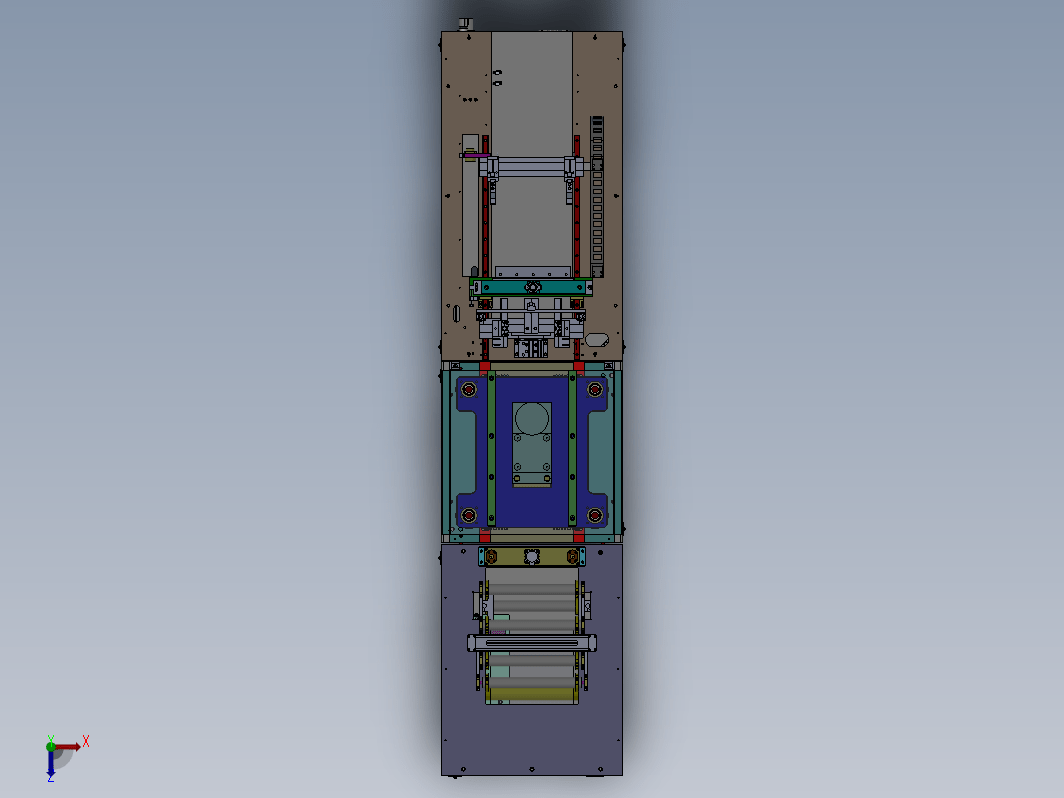The width and height of the screenshot is (1064, 798).
Task: Select the cable drag chain in upper section
Action: coord(597,197)
